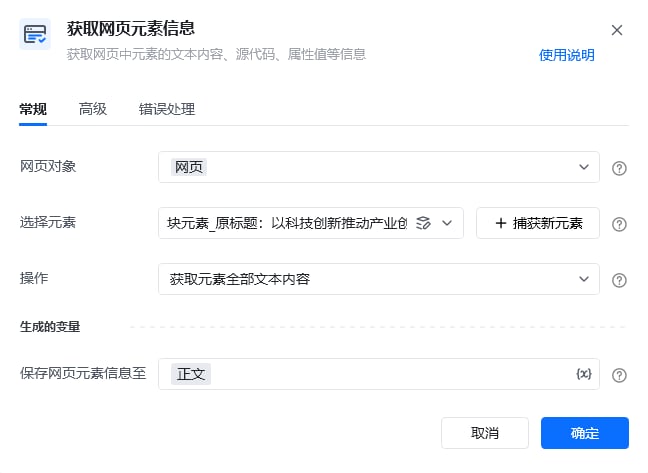648x473 pixels.
Task: Click the 获取元素全部文本内容 option text
Action: [240, 279]
